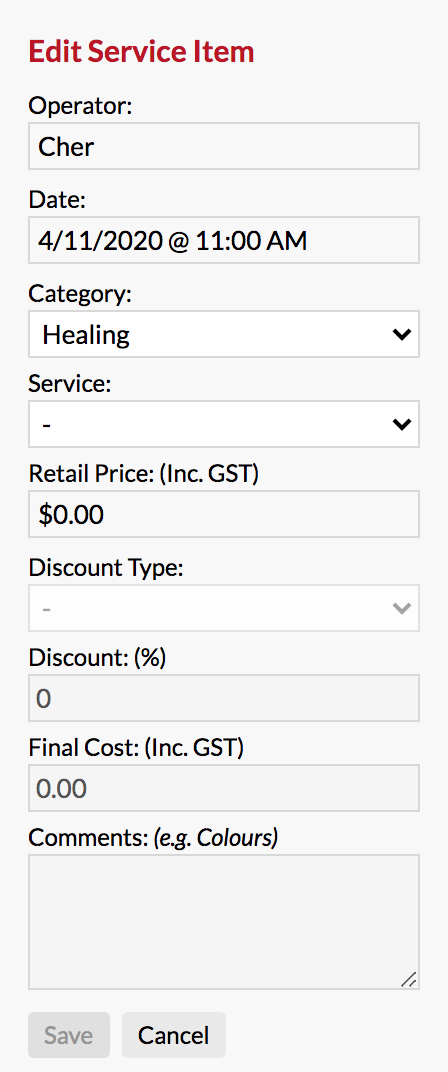
Task: Click inside the Comments text area
Action: coord(224,922)
